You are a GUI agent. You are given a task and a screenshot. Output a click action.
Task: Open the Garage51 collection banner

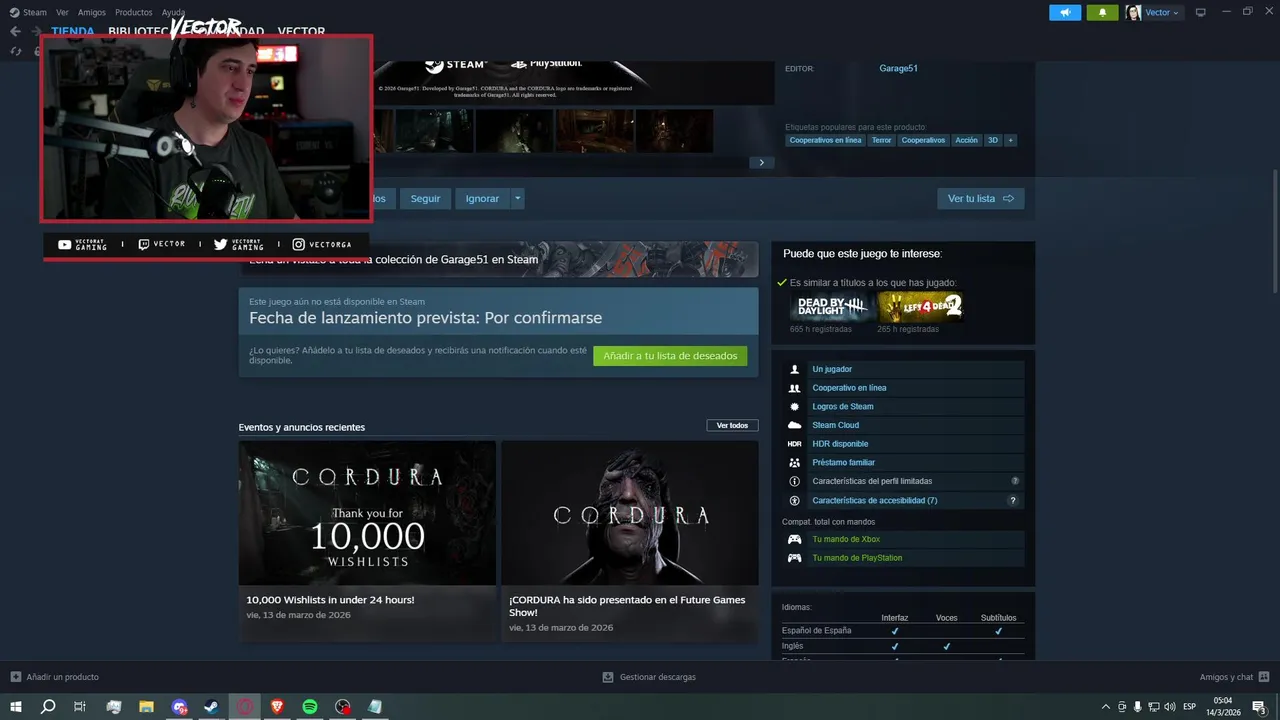pos(498,259)
